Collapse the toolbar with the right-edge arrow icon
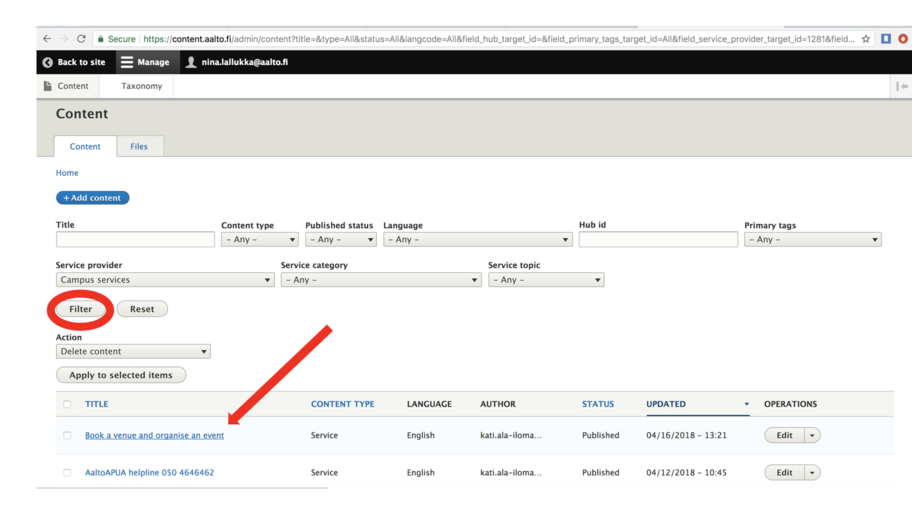This screenshot has width=912, height=513. (x=902, y=87)
